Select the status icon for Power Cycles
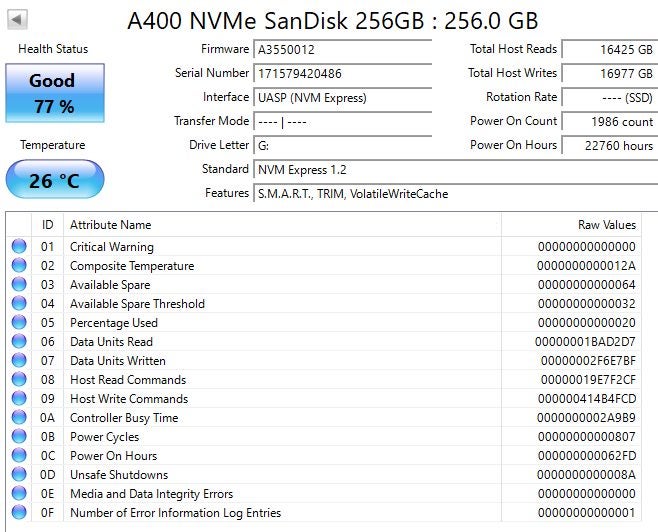Image resolution: width=658 pixels, height=532 pixels. click(x=19, y=436)
